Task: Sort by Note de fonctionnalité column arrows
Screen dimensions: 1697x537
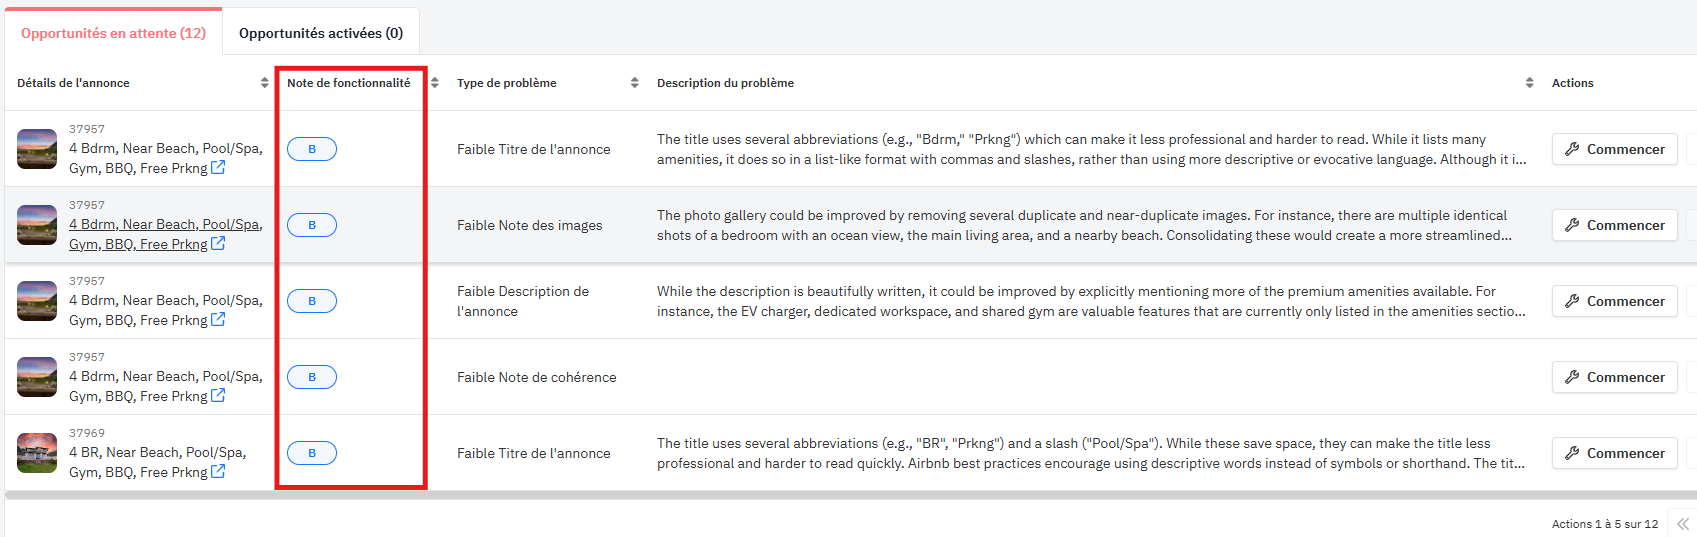Action: (x=435, y=83)
